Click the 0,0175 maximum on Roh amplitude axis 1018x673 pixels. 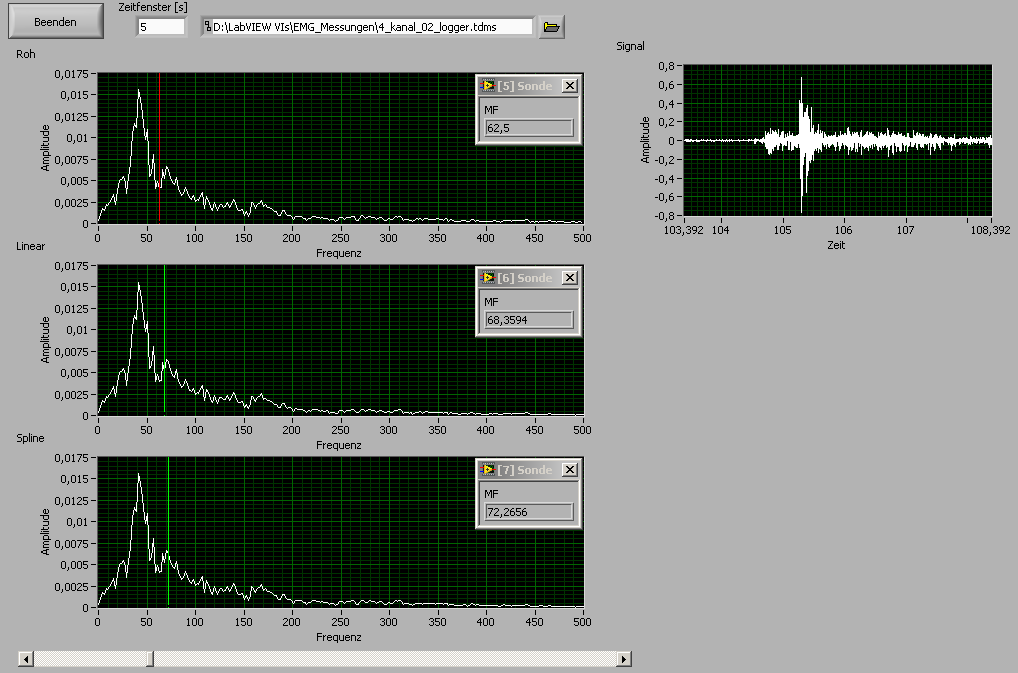point(71,74)
